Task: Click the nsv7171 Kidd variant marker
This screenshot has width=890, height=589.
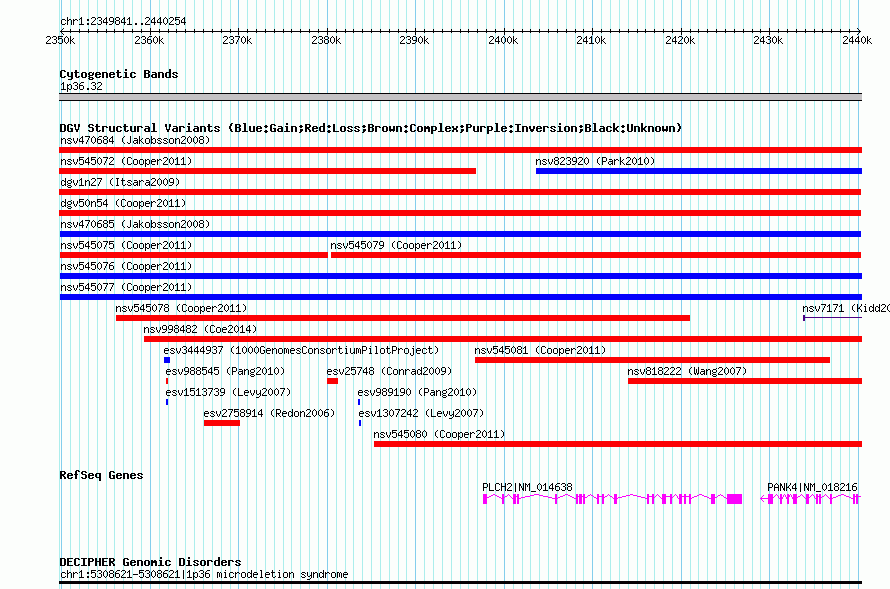Action: pos(833,318)
